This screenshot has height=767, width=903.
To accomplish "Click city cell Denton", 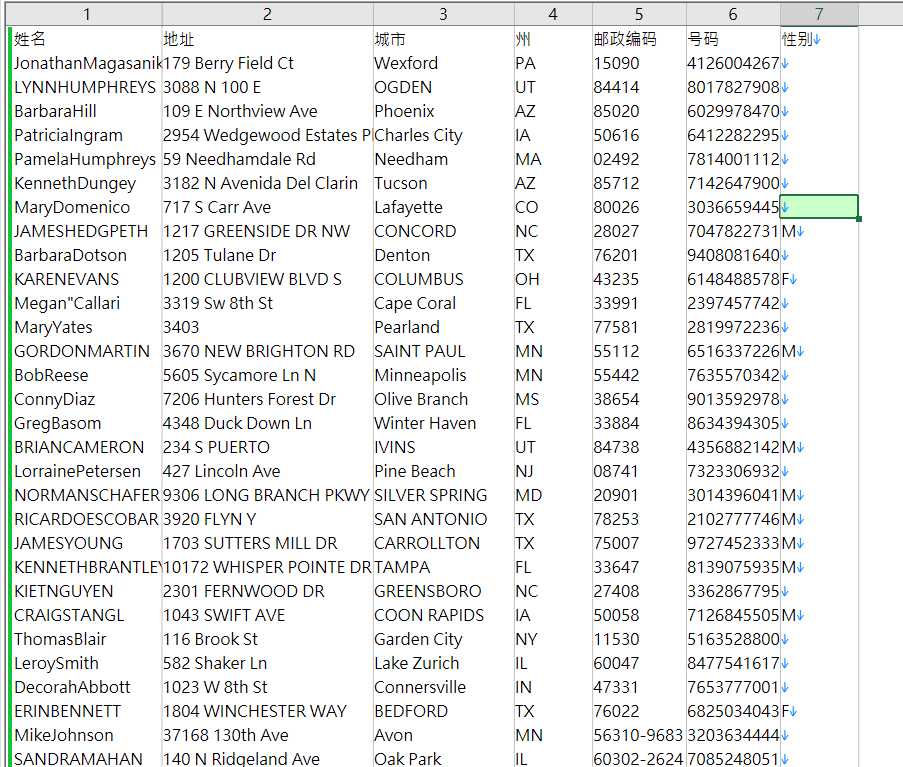I will (x=443, y=255).
